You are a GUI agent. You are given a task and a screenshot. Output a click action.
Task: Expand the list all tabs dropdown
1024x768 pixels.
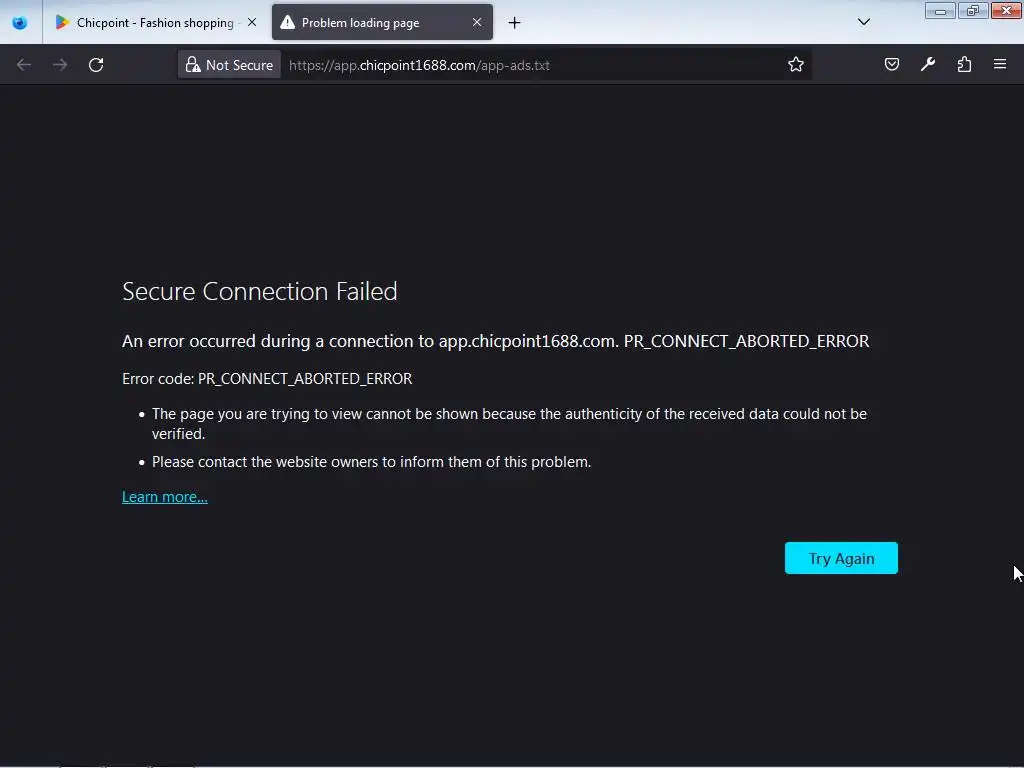(864, 22)
